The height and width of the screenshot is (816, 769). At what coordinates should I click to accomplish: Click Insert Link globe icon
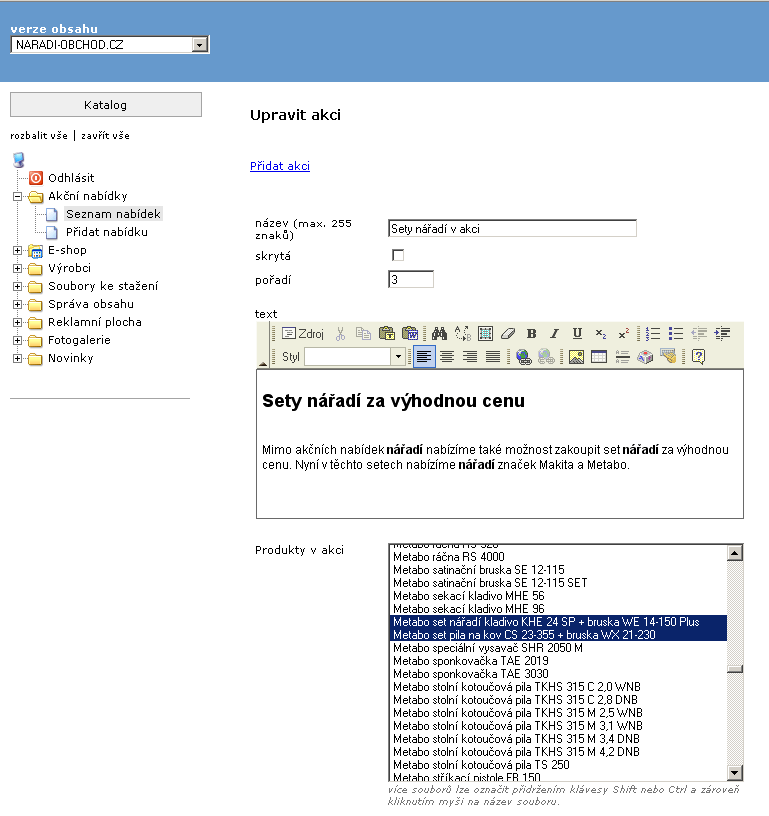tap(523, 356)
